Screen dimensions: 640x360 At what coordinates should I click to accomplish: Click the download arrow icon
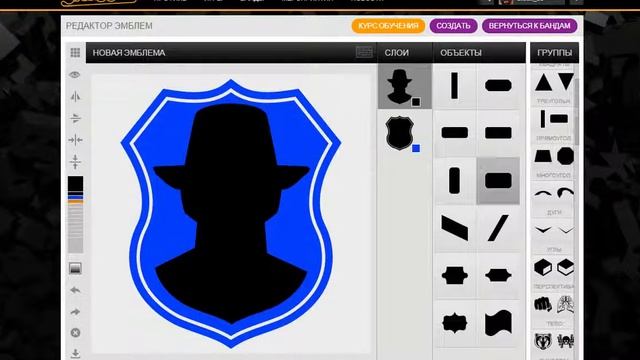(75, 353)
